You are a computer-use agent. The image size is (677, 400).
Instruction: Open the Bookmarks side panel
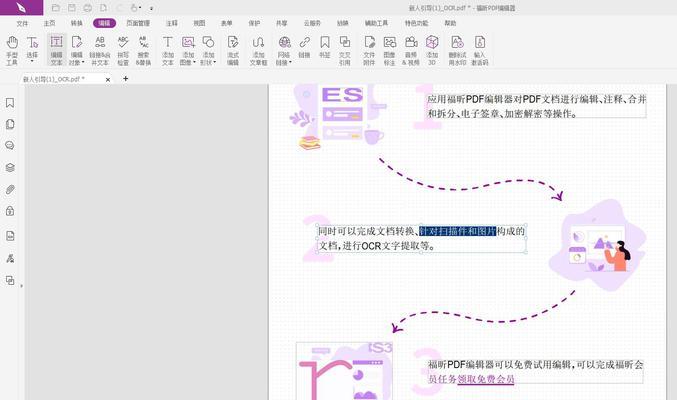click(x=10, y=103)
